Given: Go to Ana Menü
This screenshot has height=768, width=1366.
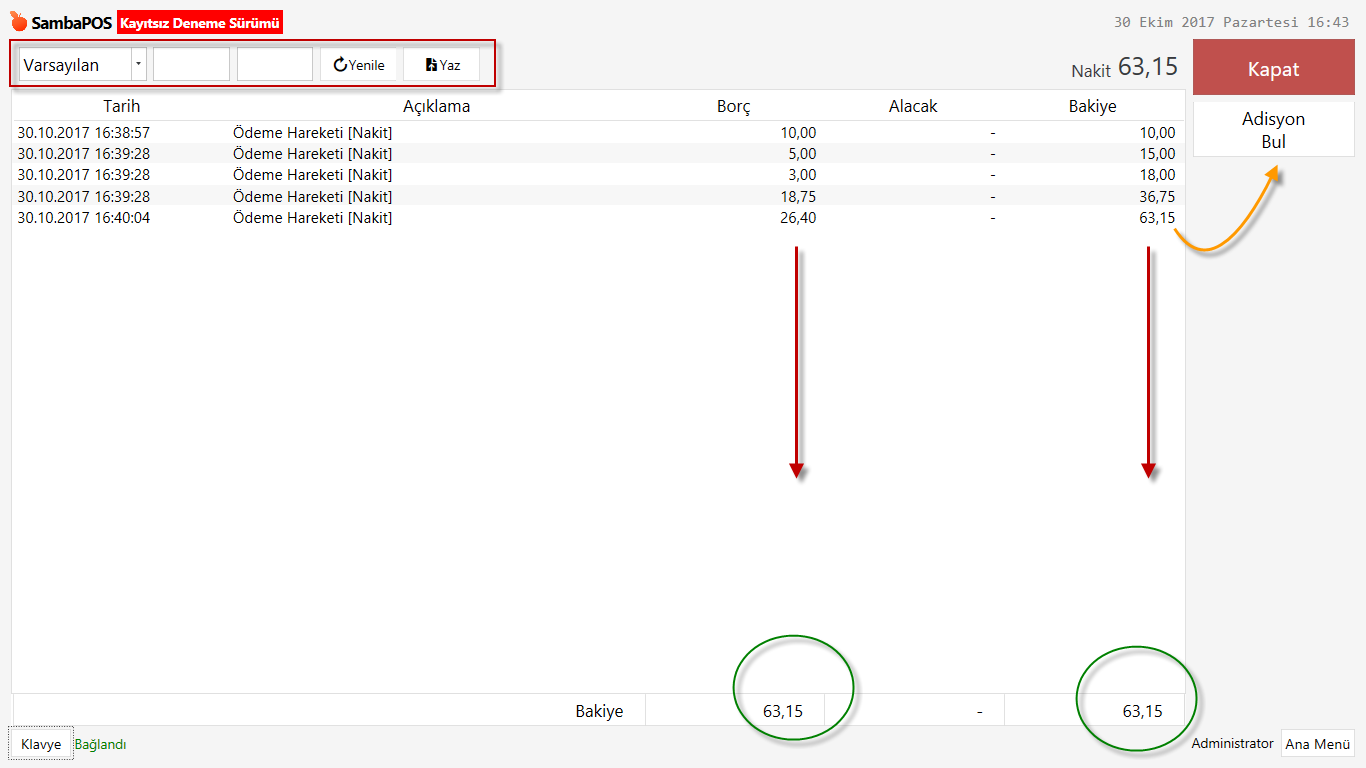Looking at the screenshot, I should pos(1317,744).
